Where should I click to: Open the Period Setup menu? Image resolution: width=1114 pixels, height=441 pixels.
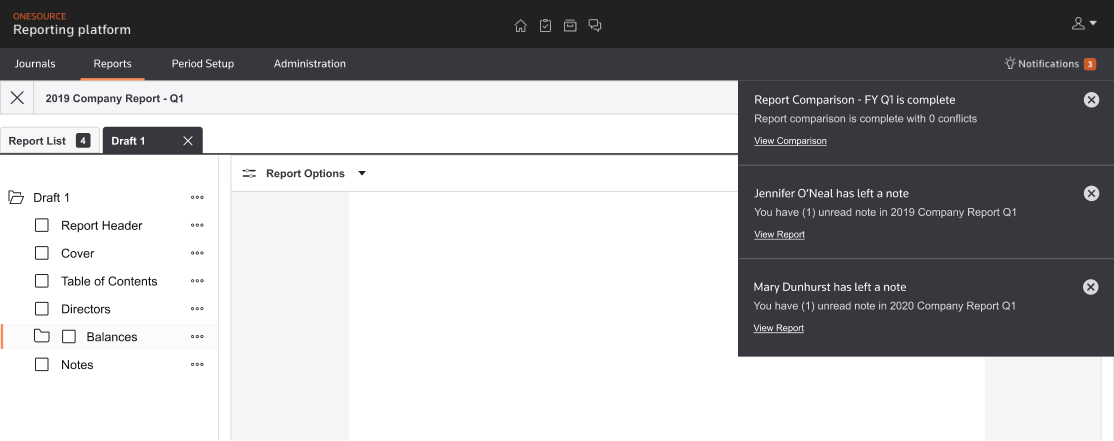click(202, 64)
